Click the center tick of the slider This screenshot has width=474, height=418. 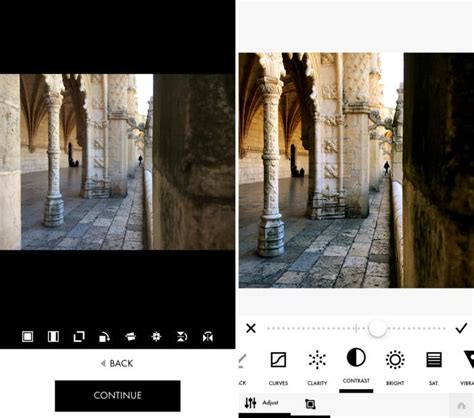tap(356, 328)
